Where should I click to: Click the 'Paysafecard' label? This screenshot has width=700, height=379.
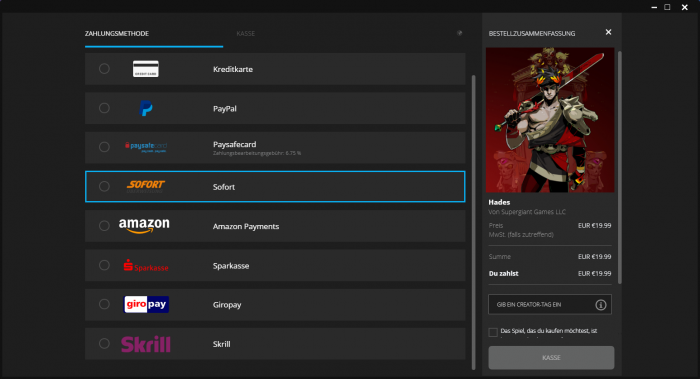(x=234, y=144)
